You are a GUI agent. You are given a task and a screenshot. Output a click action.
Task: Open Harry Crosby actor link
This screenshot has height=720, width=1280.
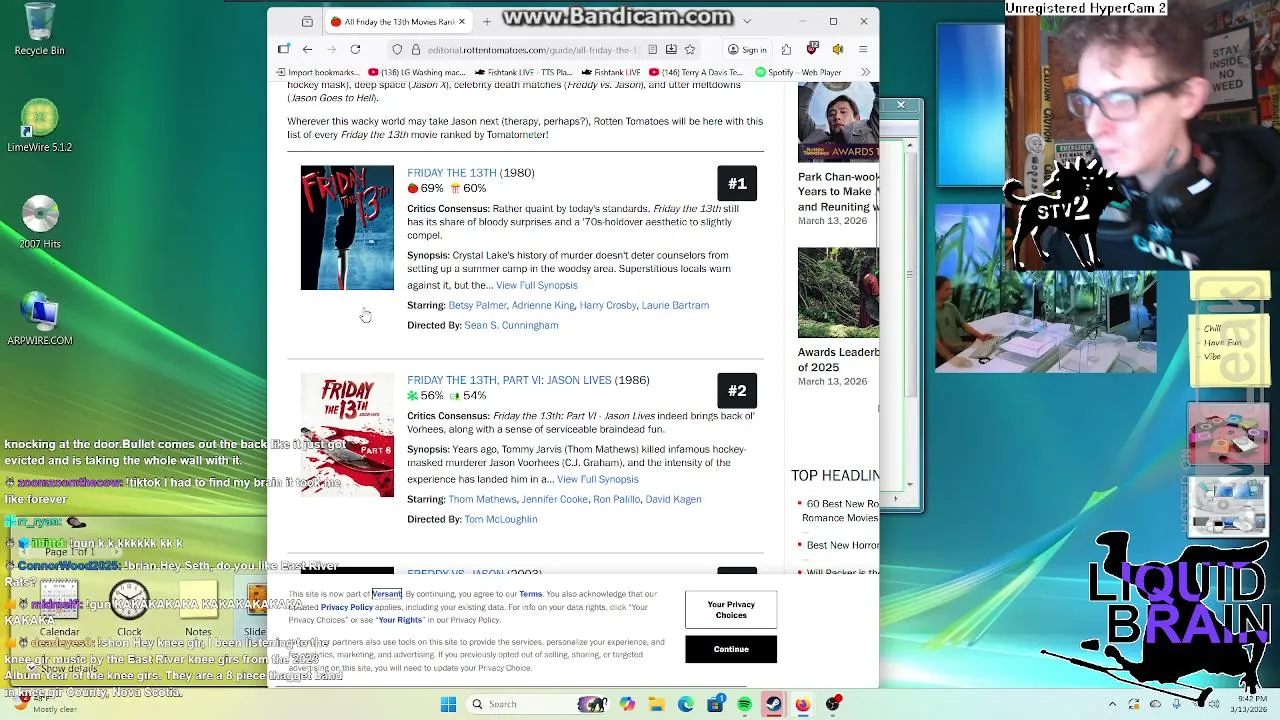click(608, 305)
